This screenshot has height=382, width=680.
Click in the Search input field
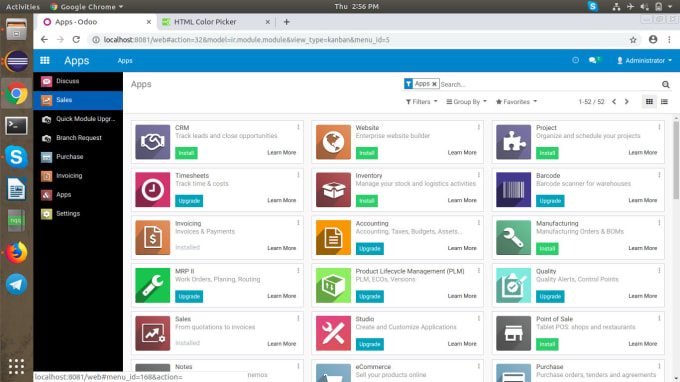pos(550,85)
